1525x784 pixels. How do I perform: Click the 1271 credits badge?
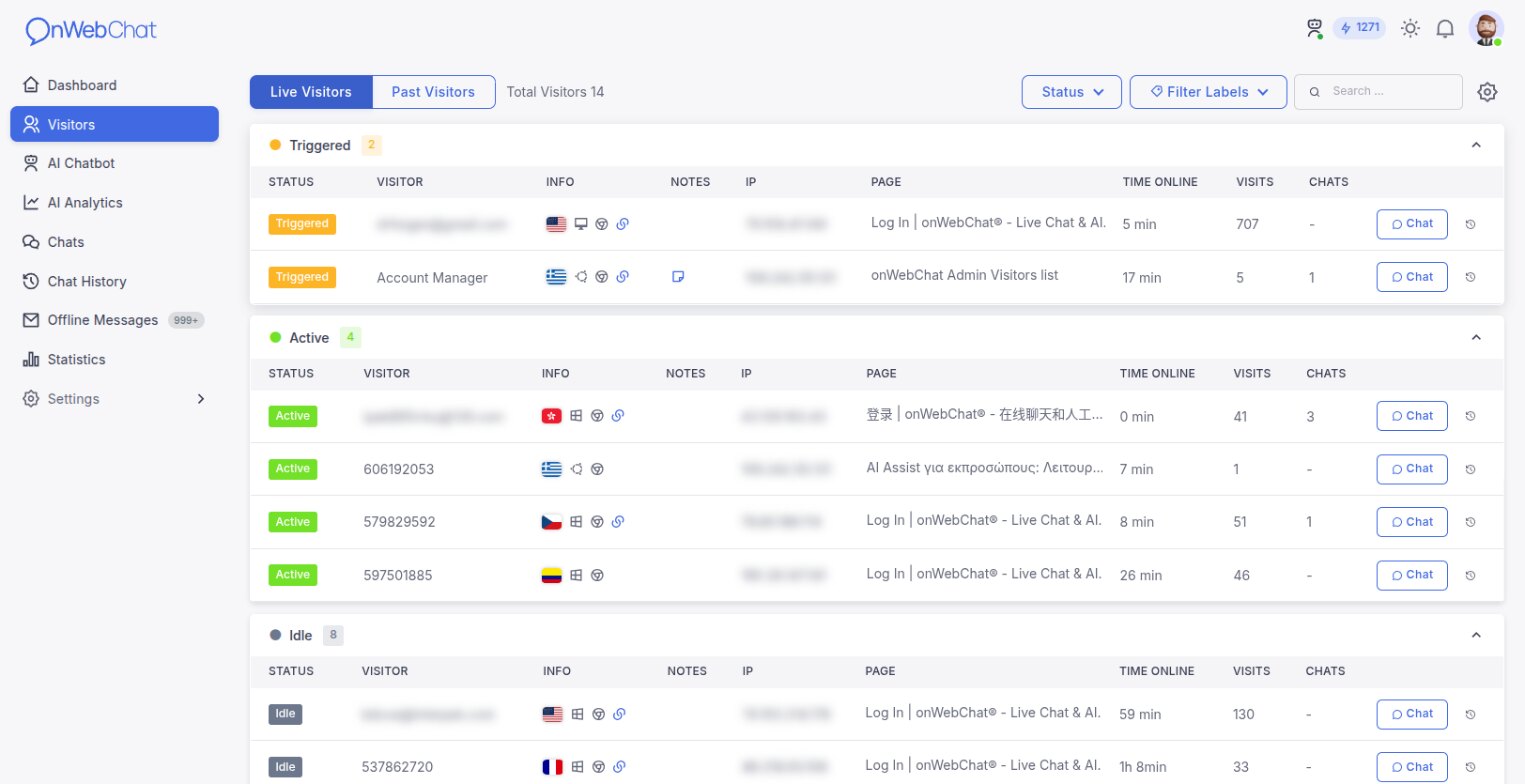click(x=1359, y=28)
